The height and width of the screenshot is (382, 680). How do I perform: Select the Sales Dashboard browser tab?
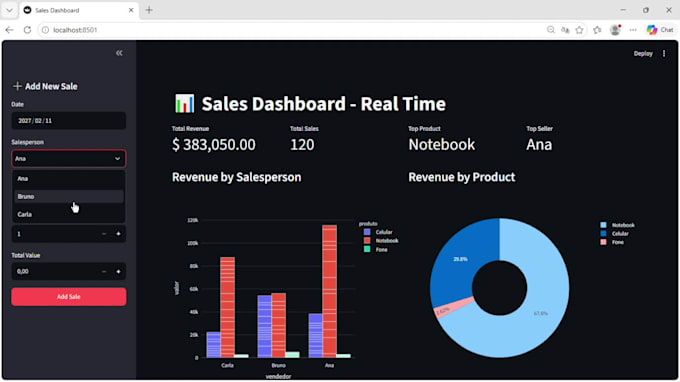[79, 10]
